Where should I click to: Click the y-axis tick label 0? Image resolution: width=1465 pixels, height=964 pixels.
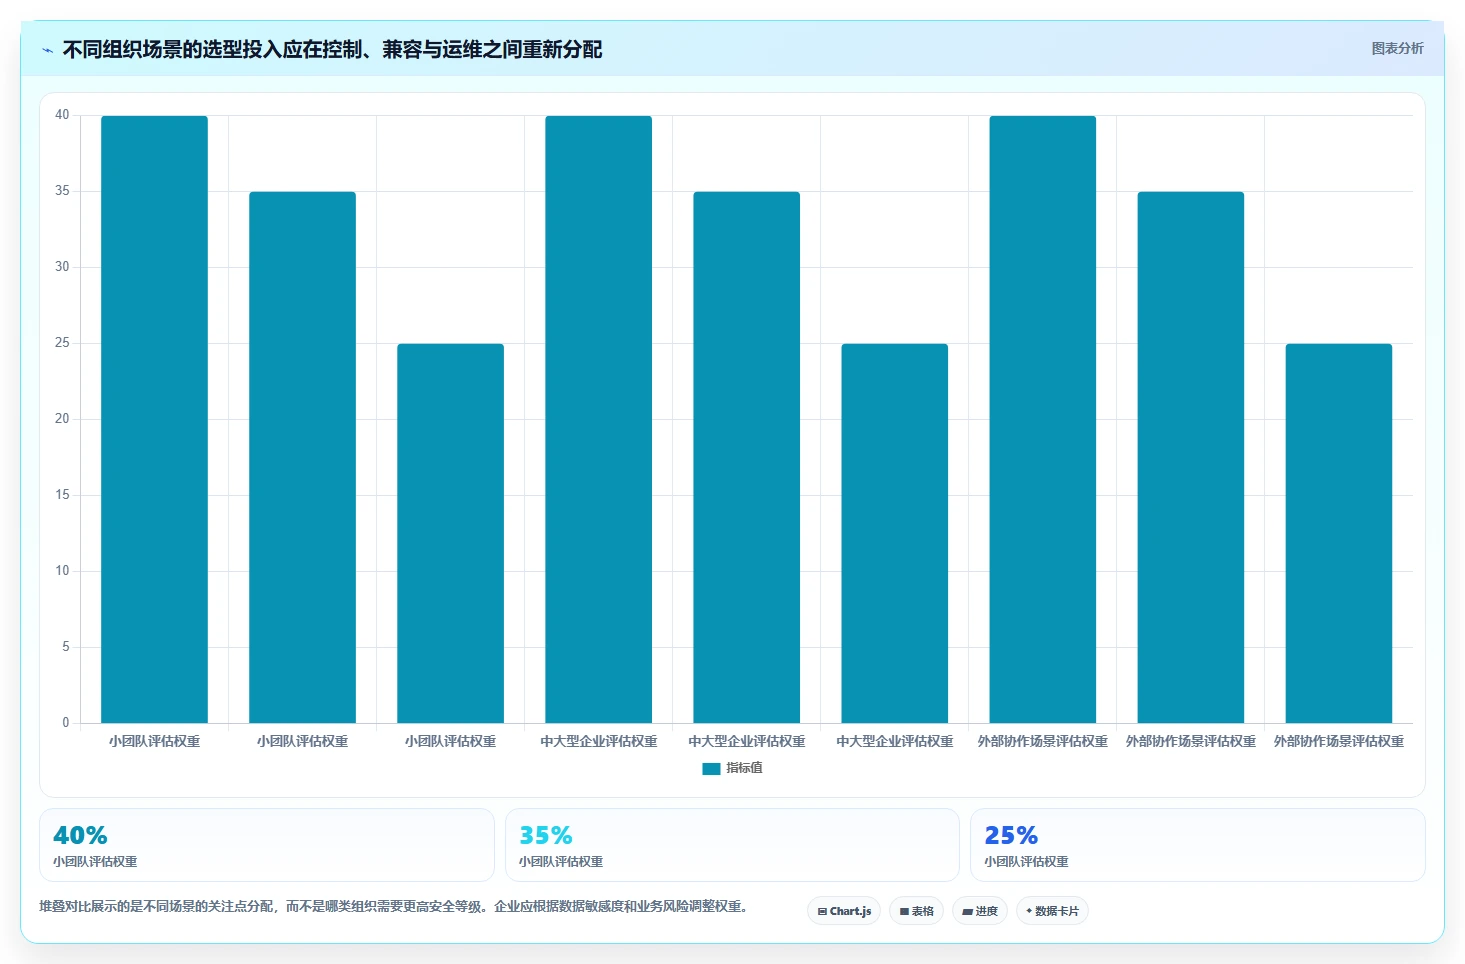click(x=66, y=722)
